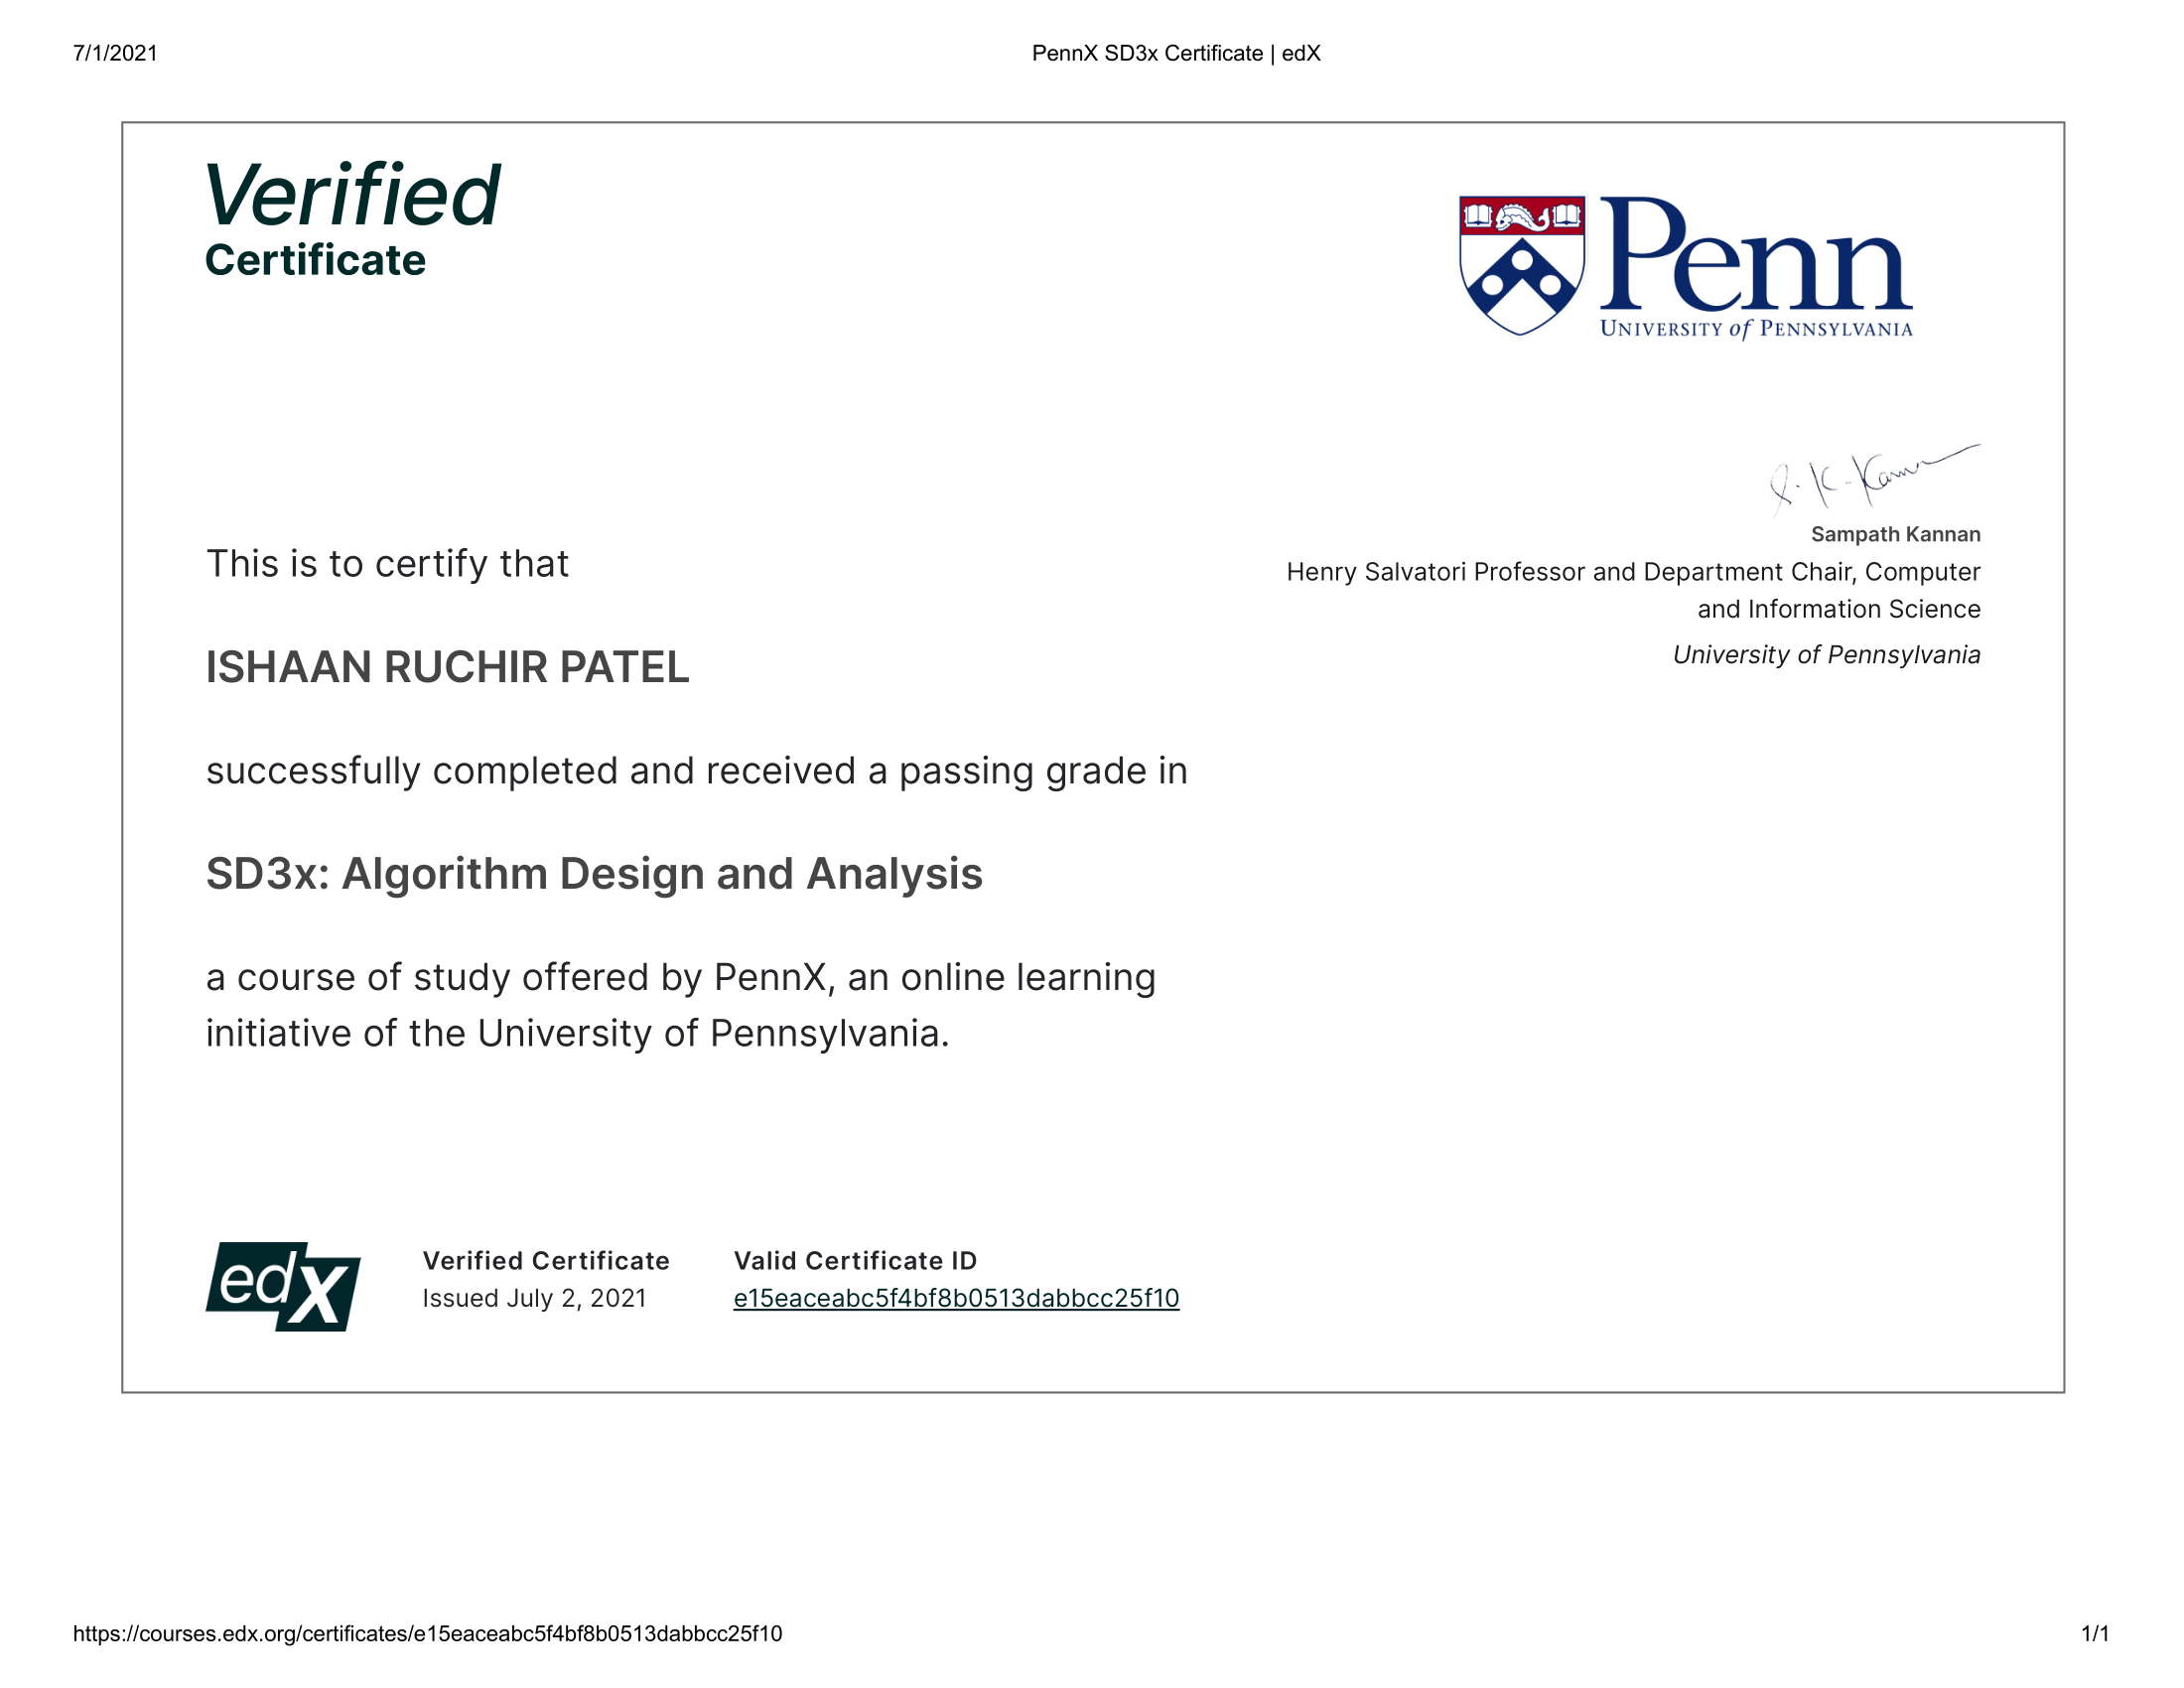Click the course title 'SD3x: Algorithm Design and Analysis'
The image size is (2184, 1688).
594,874
